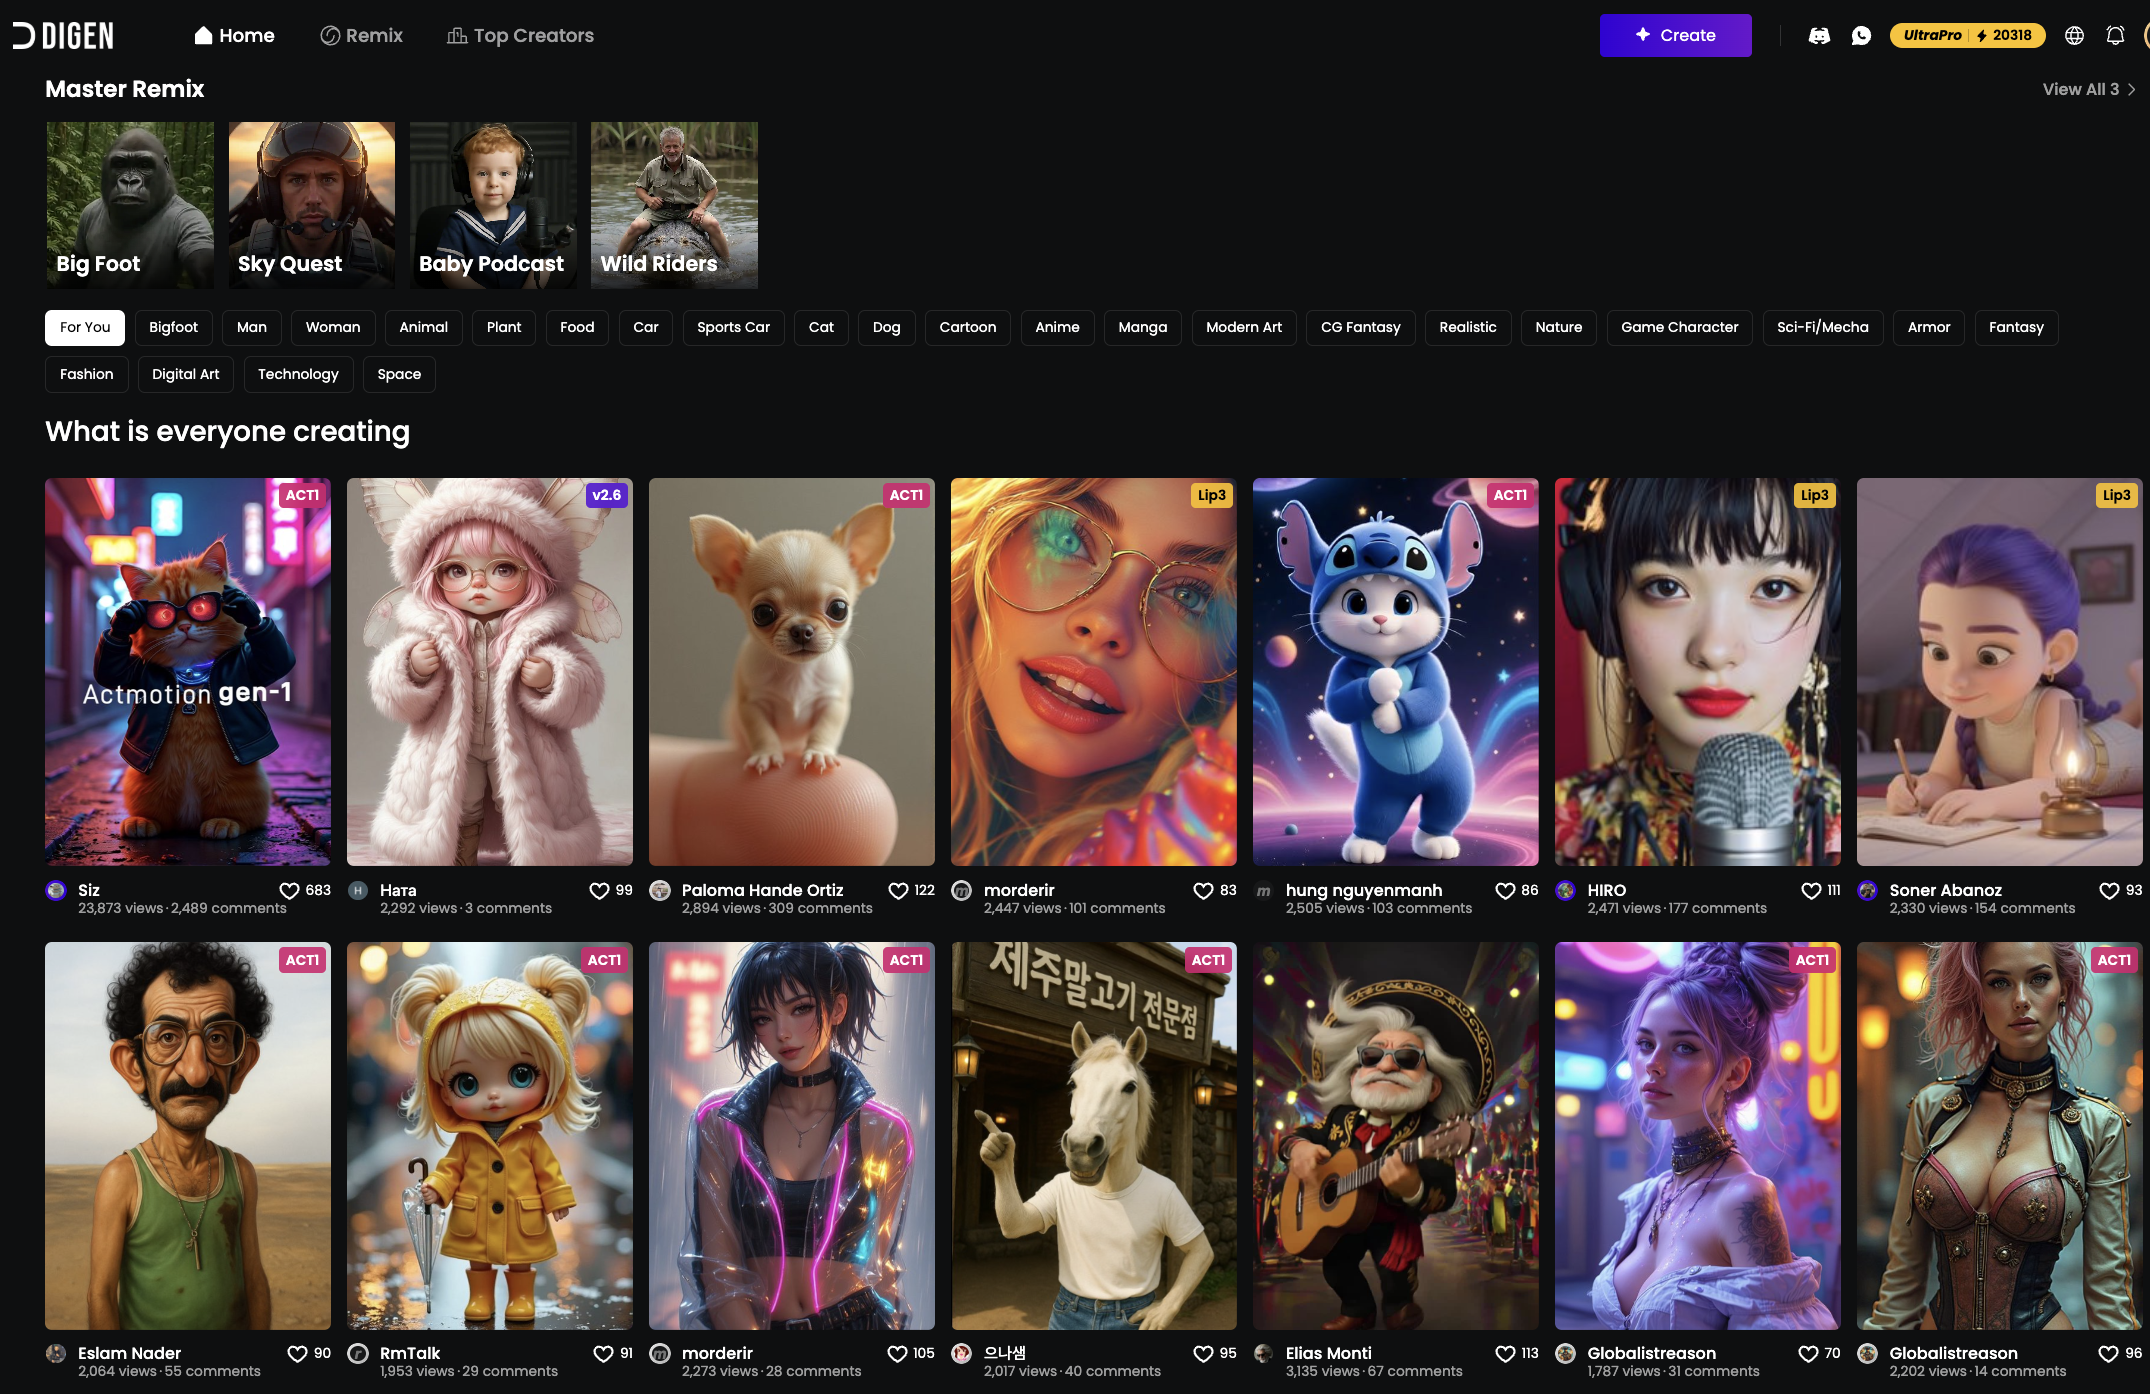Image resolution: width=2150 pixels, height=1394 pixels.
Task: Like Soner Abanoz's post heart icon
Action: click(2109, 890)
